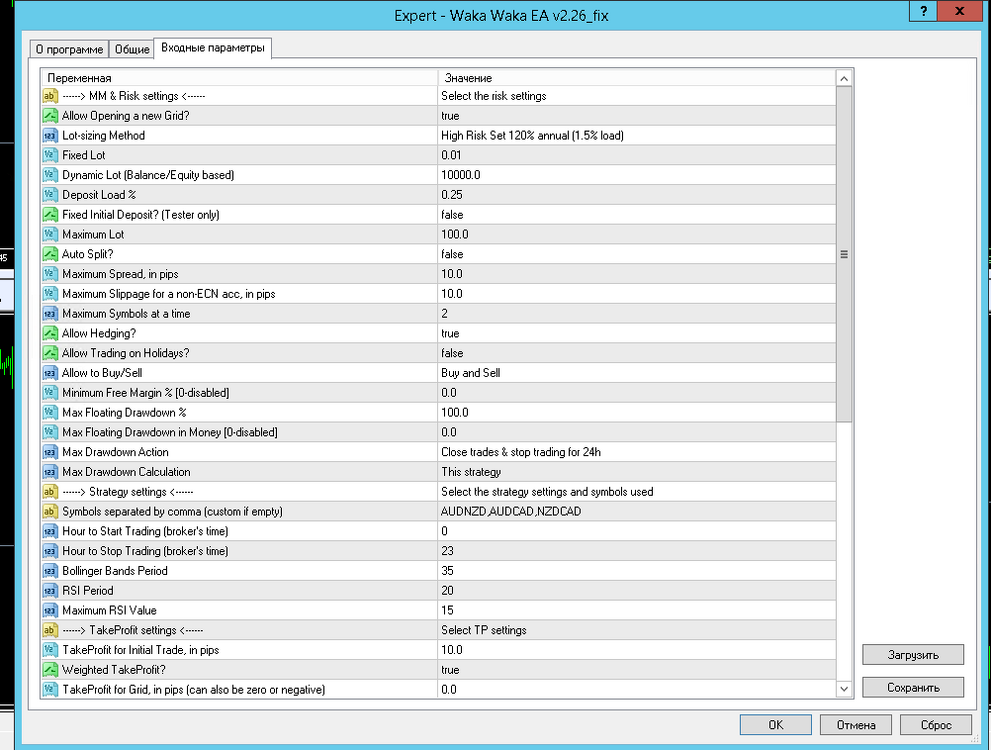Click the boolean icon beside Allow Hedging?
The width and height of the screenshot is (991, 750).
coord(50,334)
